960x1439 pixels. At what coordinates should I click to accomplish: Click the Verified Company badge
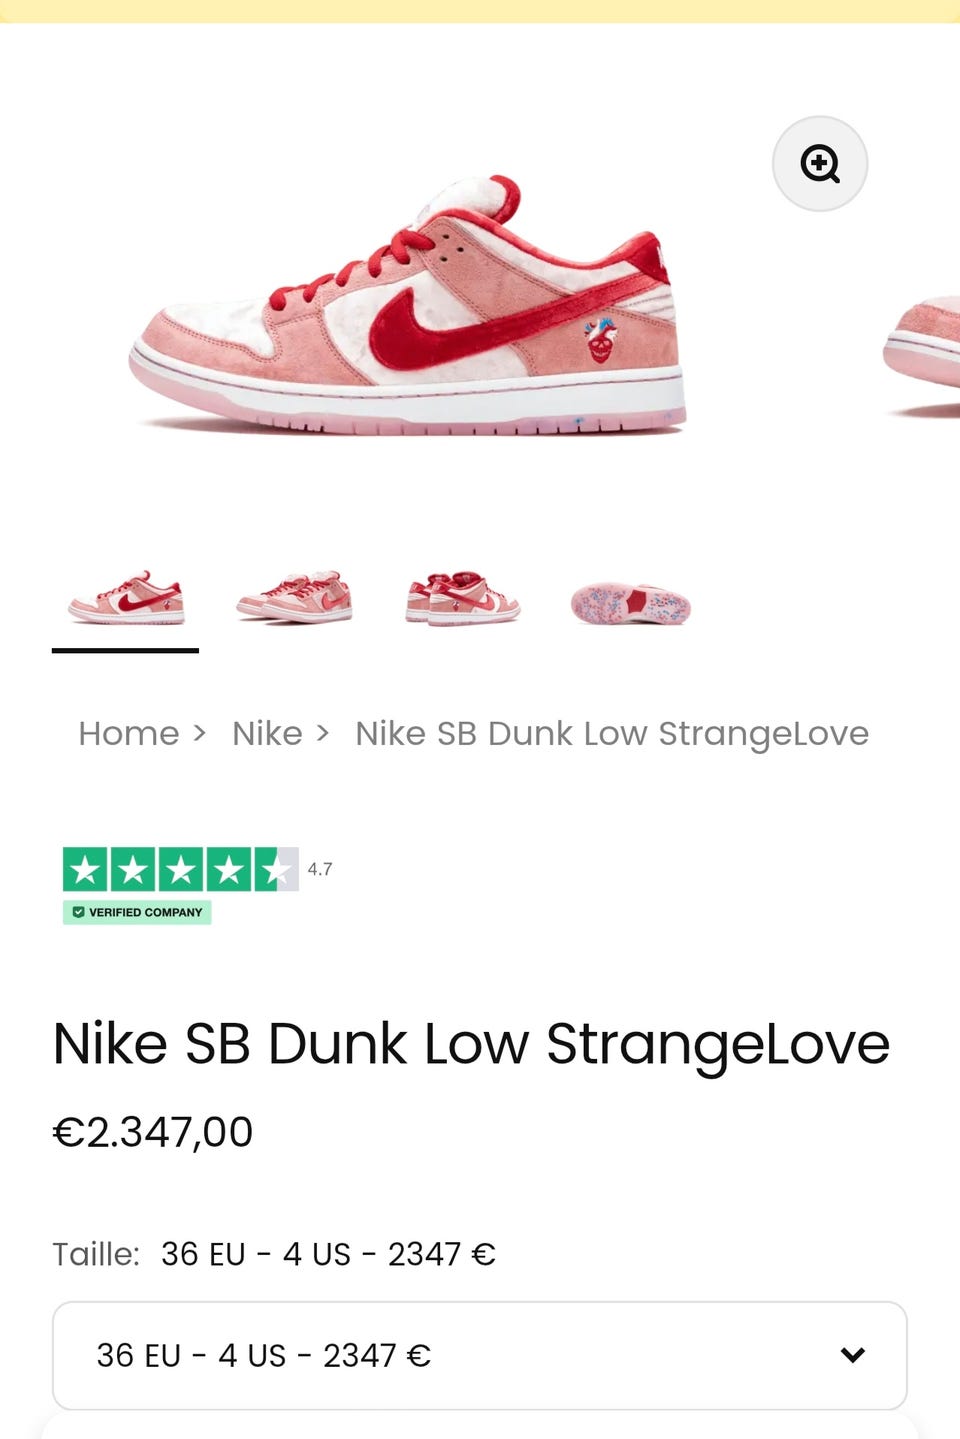(137, 912)
